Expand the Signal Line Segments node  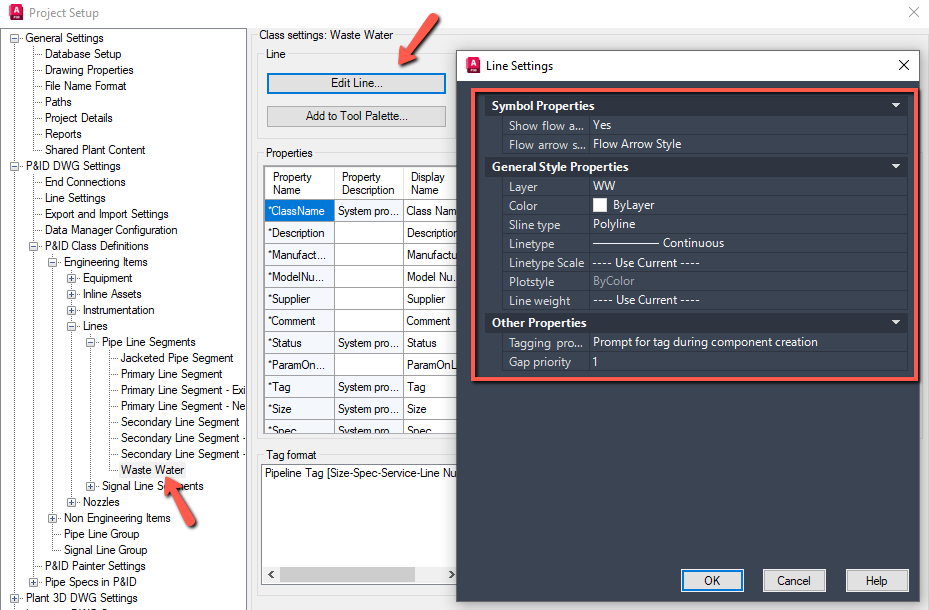[91, 486]
